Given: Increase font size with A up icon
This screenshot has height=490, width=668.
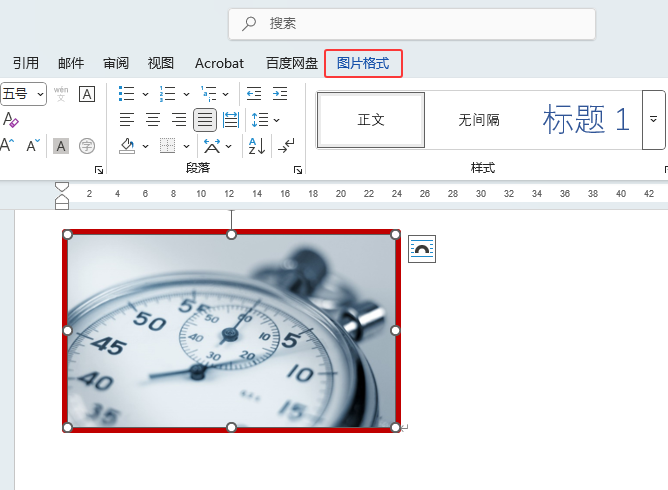Looking at the screenshot, I should 8,146.
